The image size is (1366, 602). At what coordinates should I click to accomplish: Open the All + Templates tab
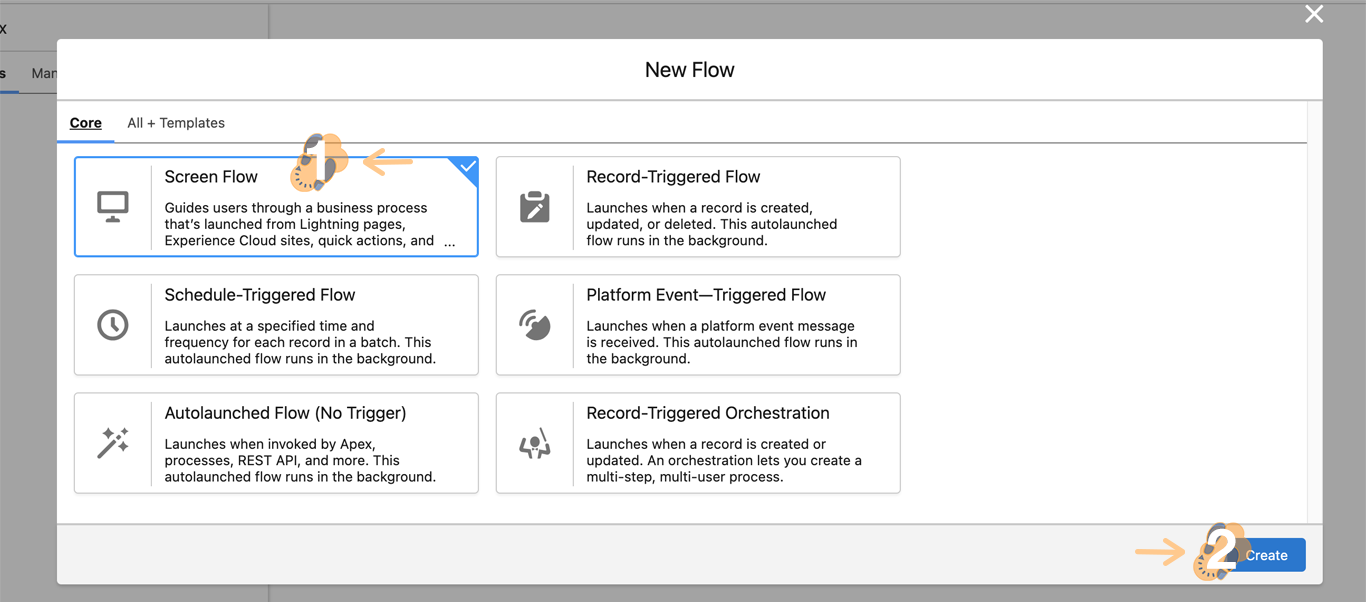point(176,123)
